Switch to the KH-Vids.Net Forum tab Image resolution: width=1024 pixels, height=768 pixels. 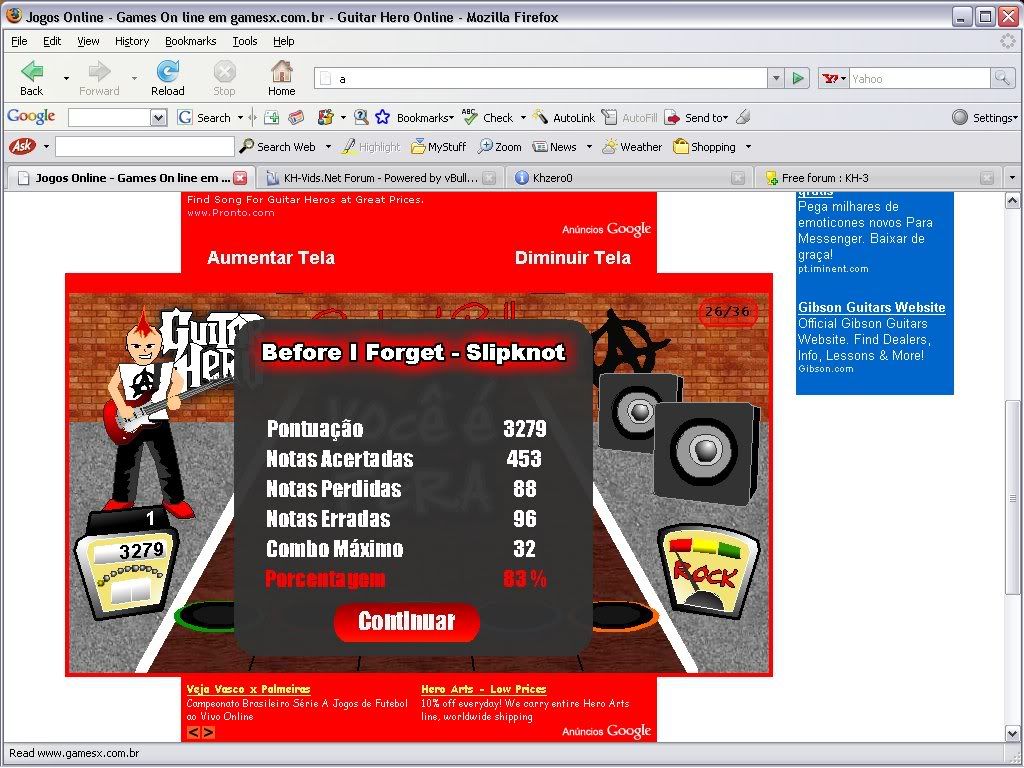pyautogui.click(x=381, y=178)
